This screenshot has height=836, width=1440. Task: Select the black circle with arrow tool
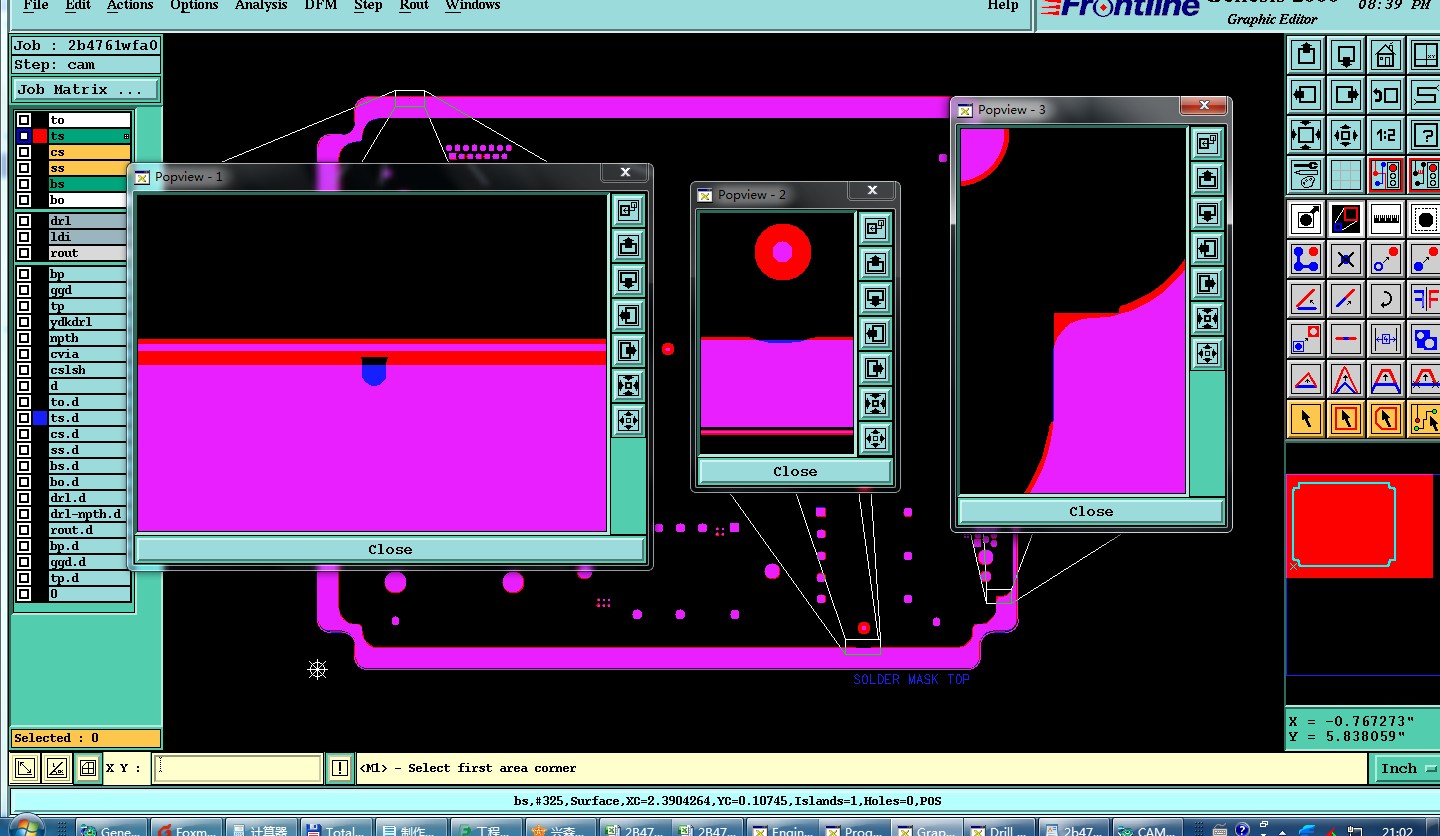(1306, 218)
